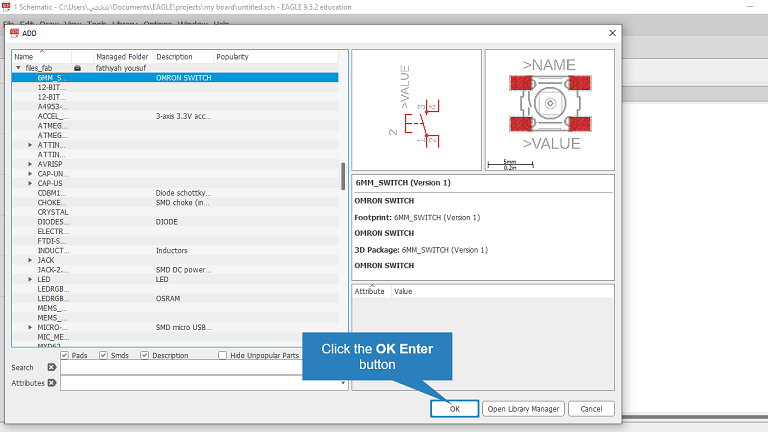Screen dimensions: 768x432
Task: Select the CDBM1... Diode schottky row
Action: pyautogui.click(x=175, y=193)
